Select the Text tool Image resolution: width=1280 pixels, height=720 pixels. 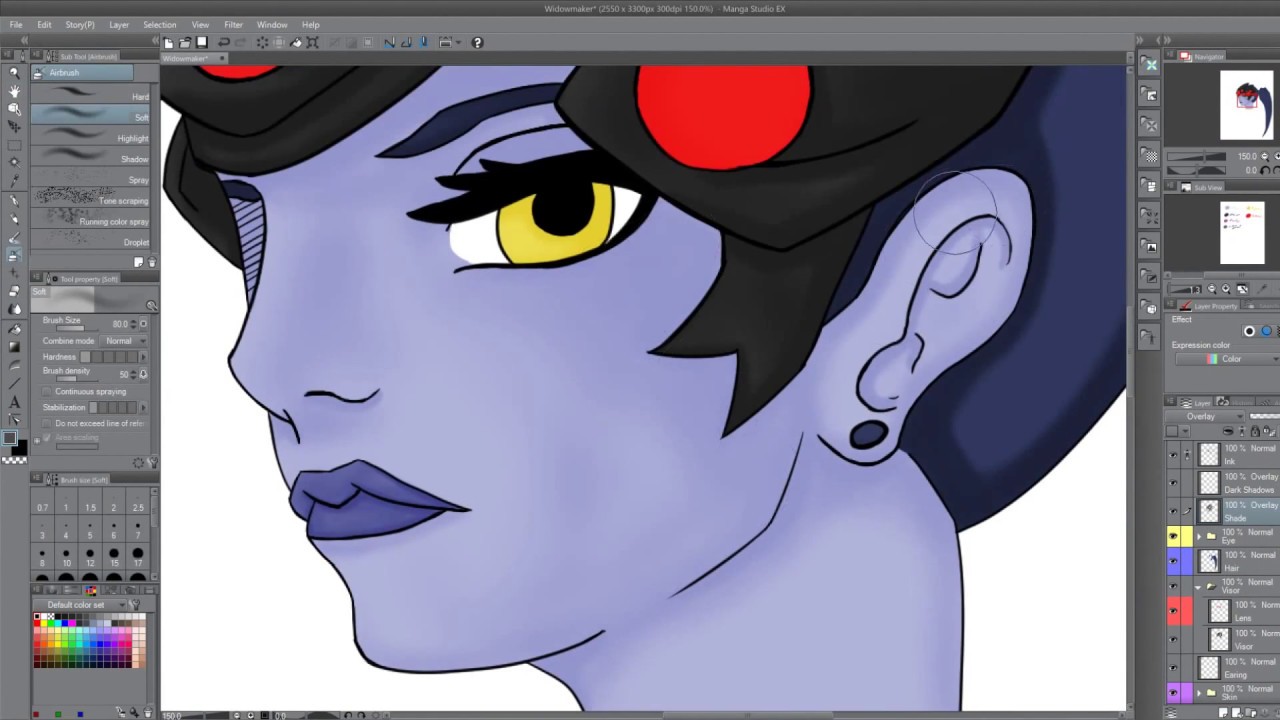(x=14, y=402)
